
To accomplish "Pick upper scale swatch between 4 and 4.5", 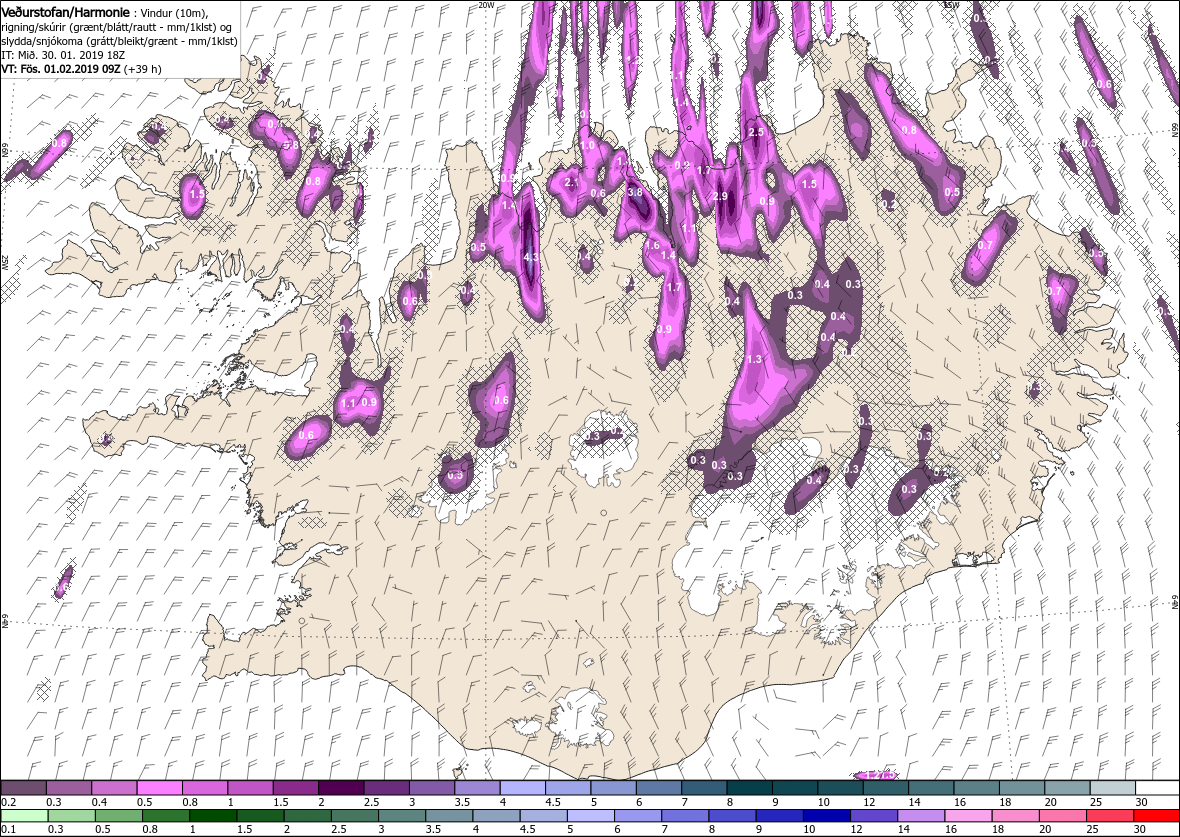I will coord(522,787).
